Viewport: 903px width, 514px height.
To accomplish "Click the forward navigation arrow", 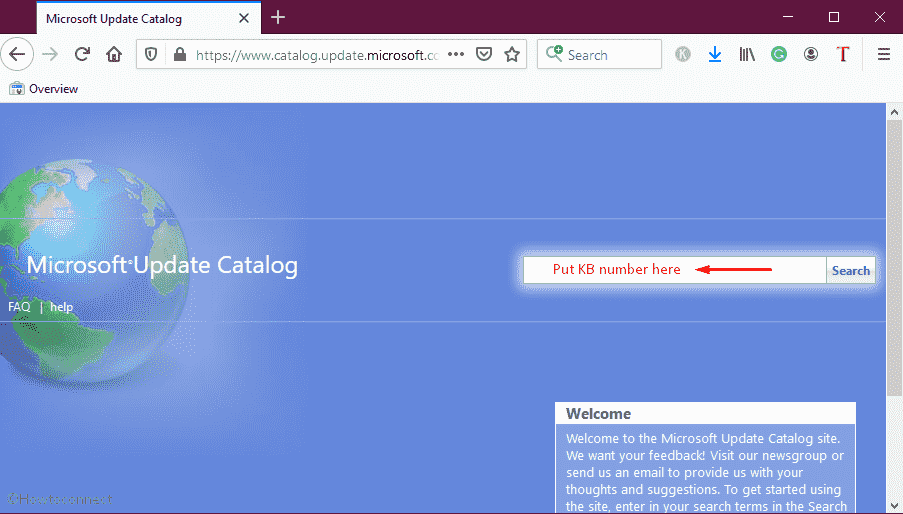I will [x=50, y=55].
